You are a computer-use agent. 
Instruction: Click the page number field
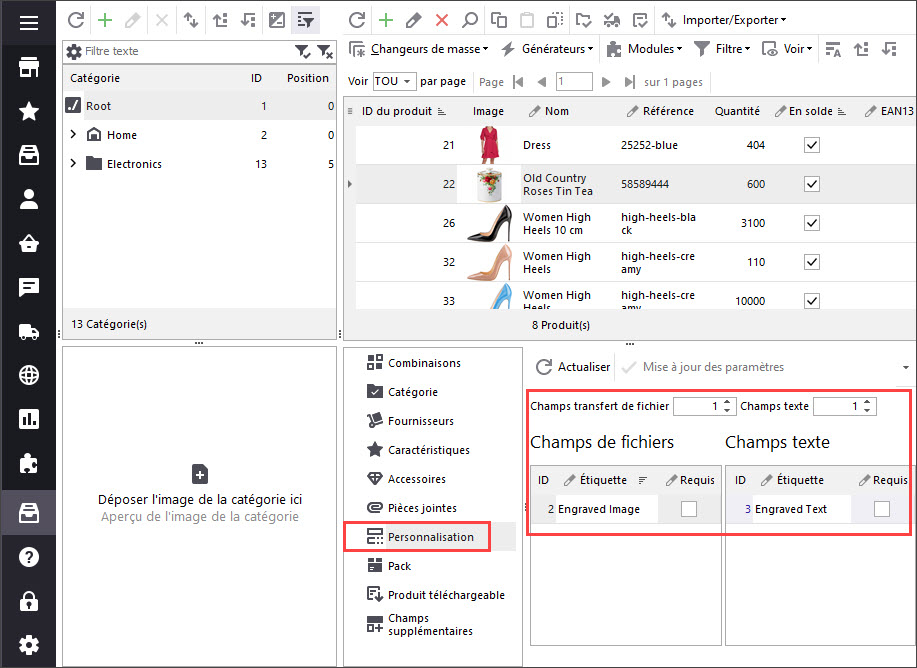[574, 81]
